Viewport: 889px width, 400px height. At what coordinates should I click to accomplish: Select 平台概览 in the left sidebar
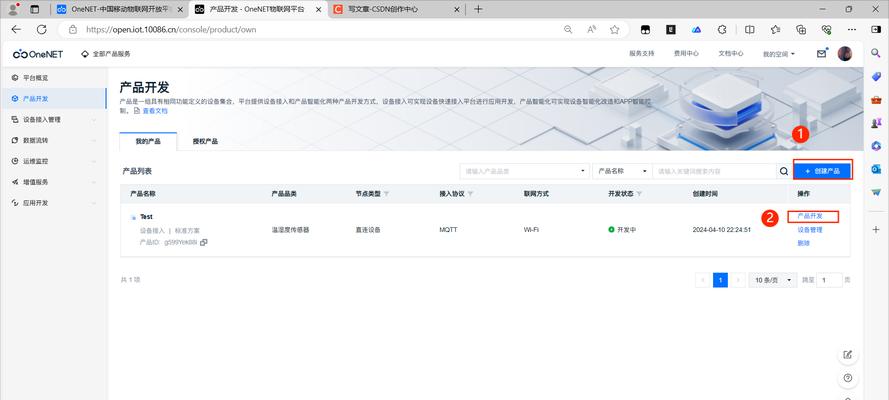36,77
